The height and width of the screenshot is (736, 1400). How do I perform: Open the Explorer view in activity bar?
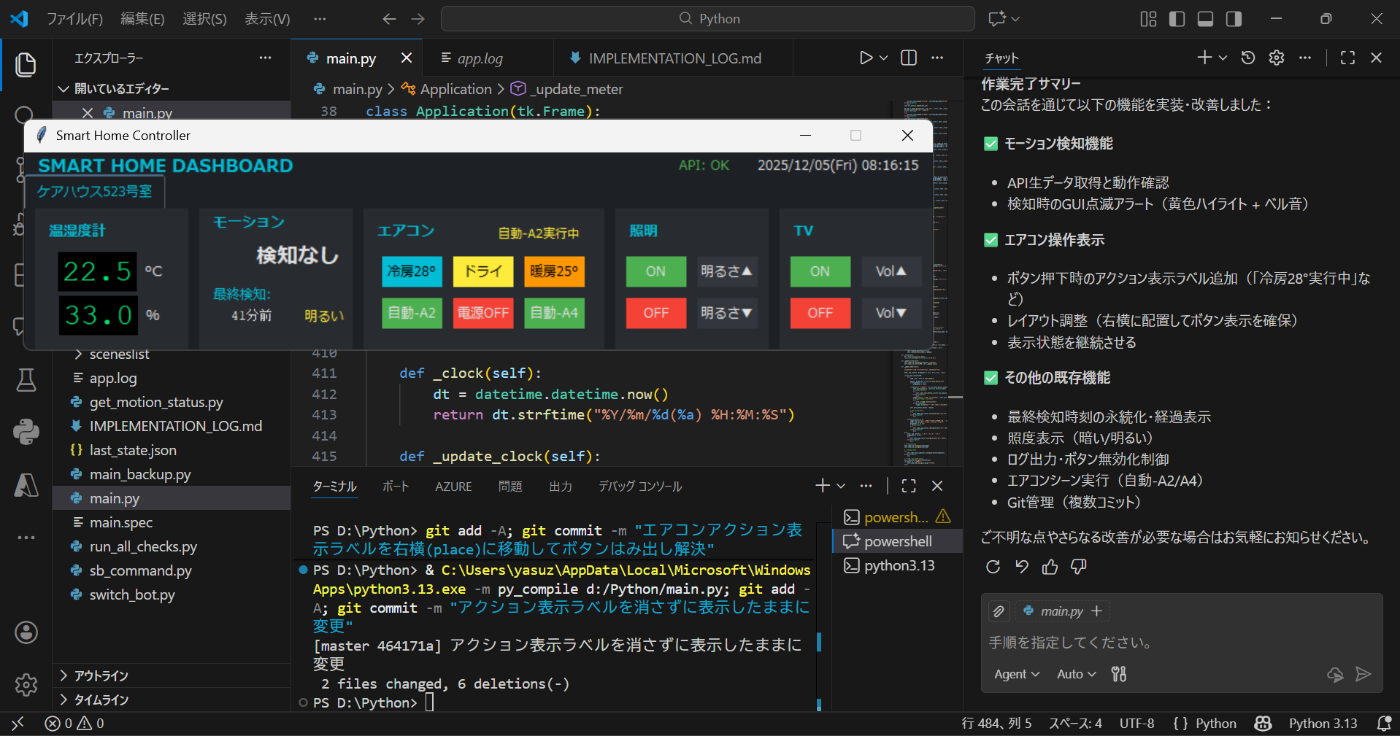click(x=26, y=64)
